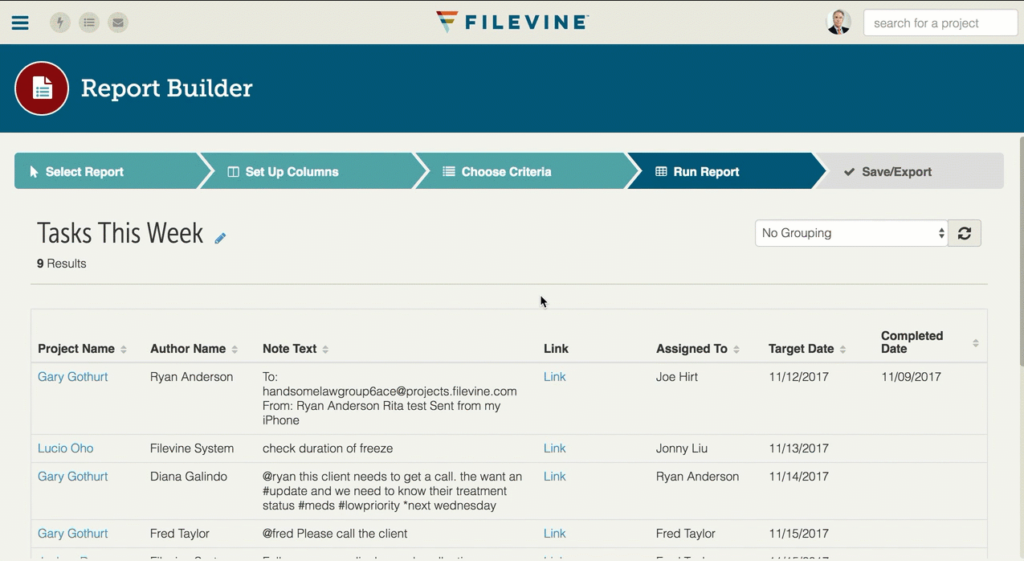The image size is (1024, 561).
Task: Click the refresh report button
Action: [x=965, y=233]
